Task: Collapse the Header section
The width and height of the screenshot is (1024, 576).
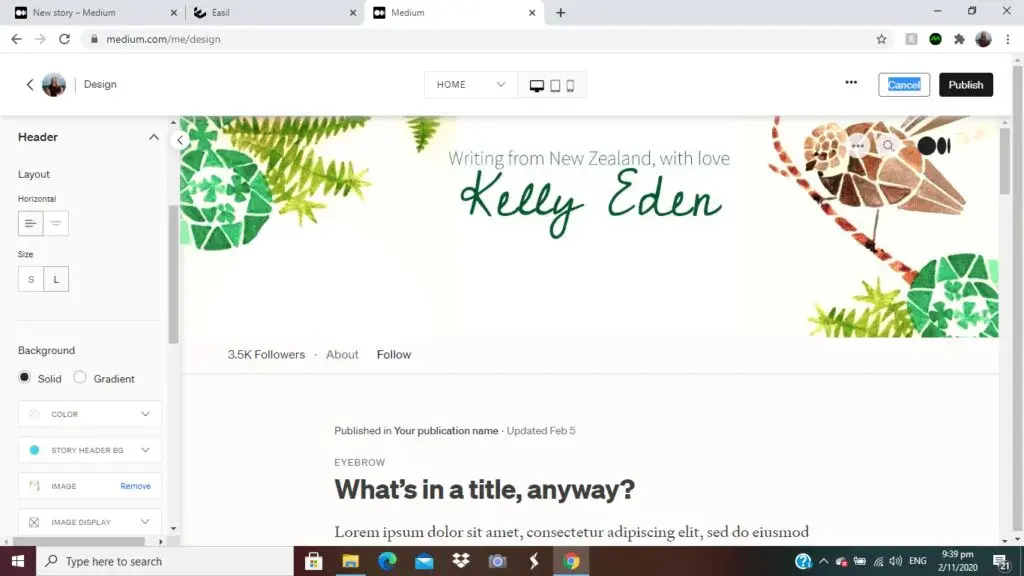Action: (x=153, y=137)
